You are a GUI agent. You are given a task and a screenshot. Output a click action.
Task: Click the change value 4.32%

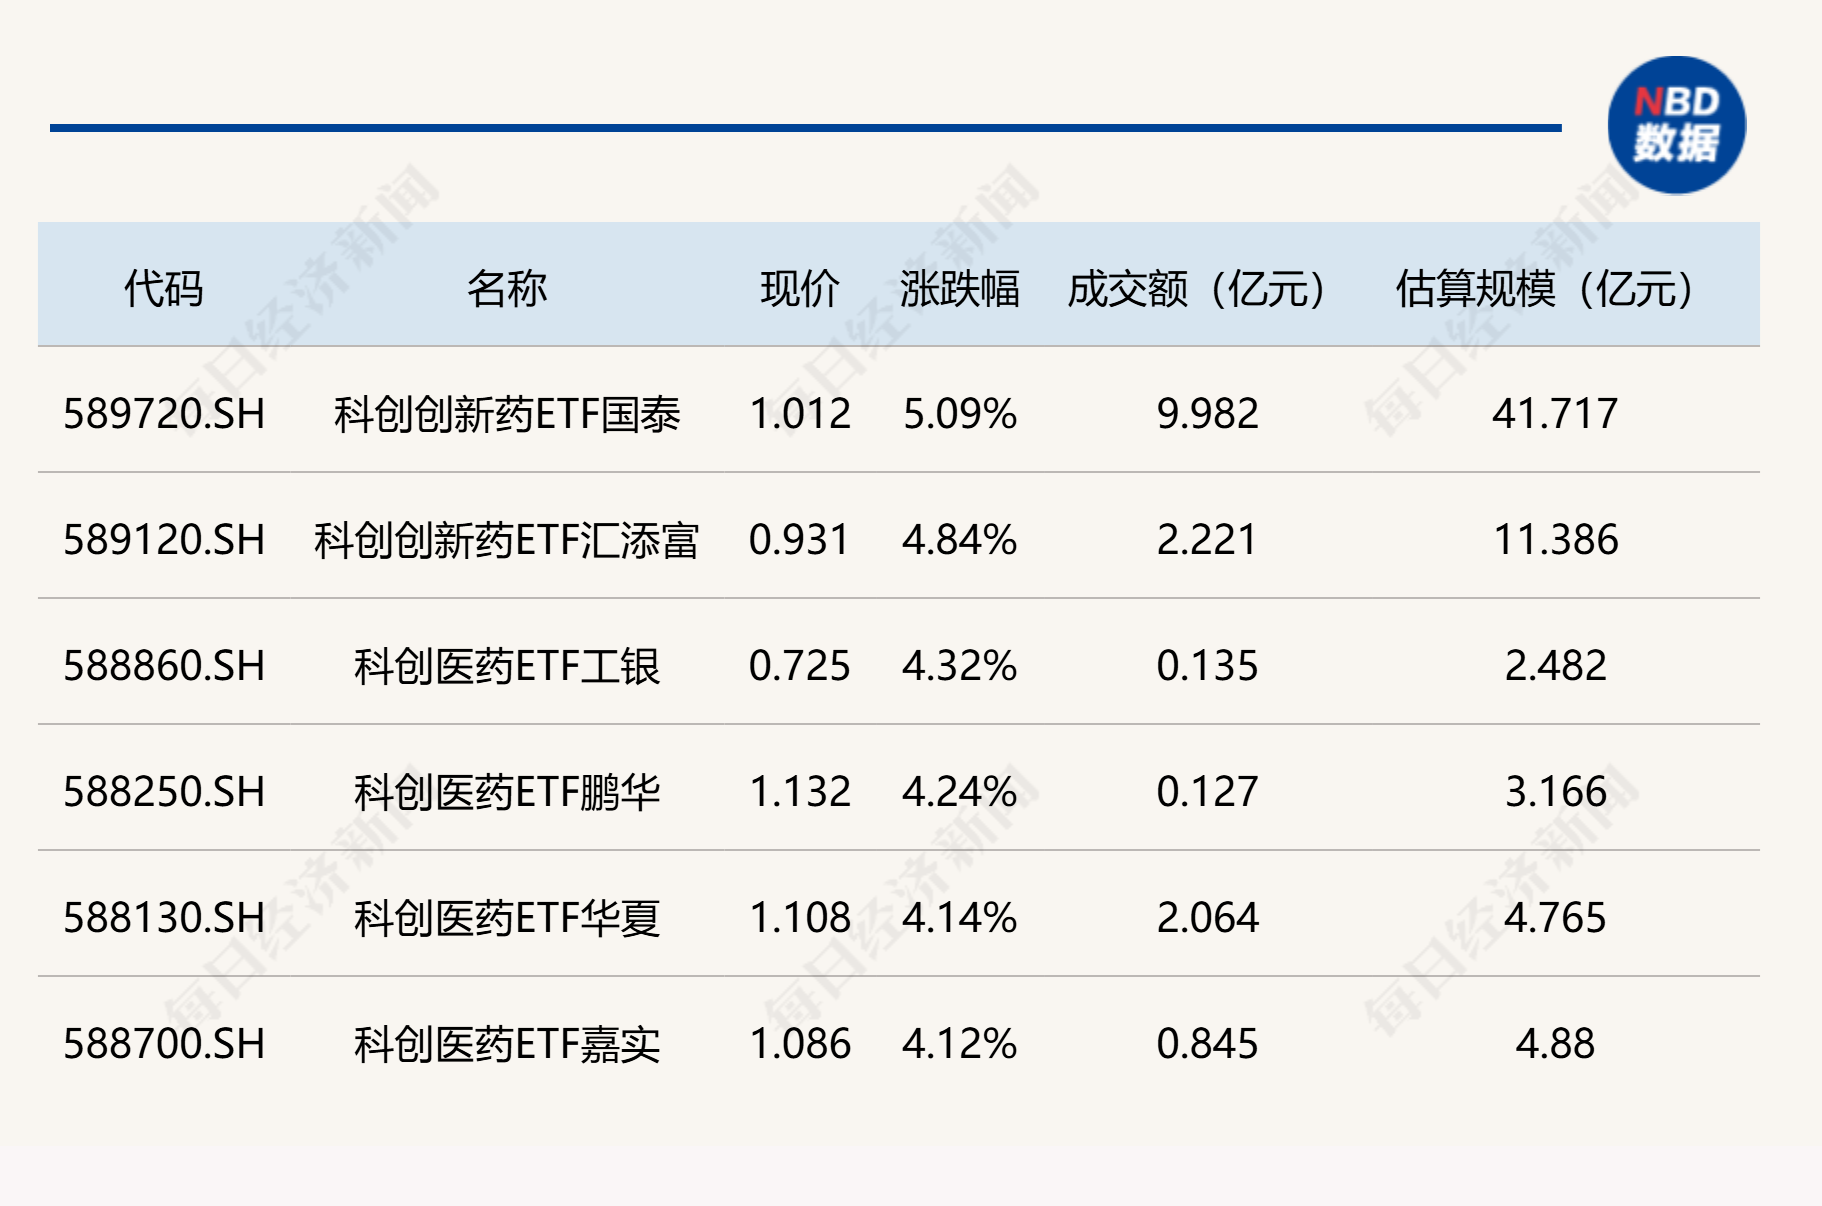[960, 666]
